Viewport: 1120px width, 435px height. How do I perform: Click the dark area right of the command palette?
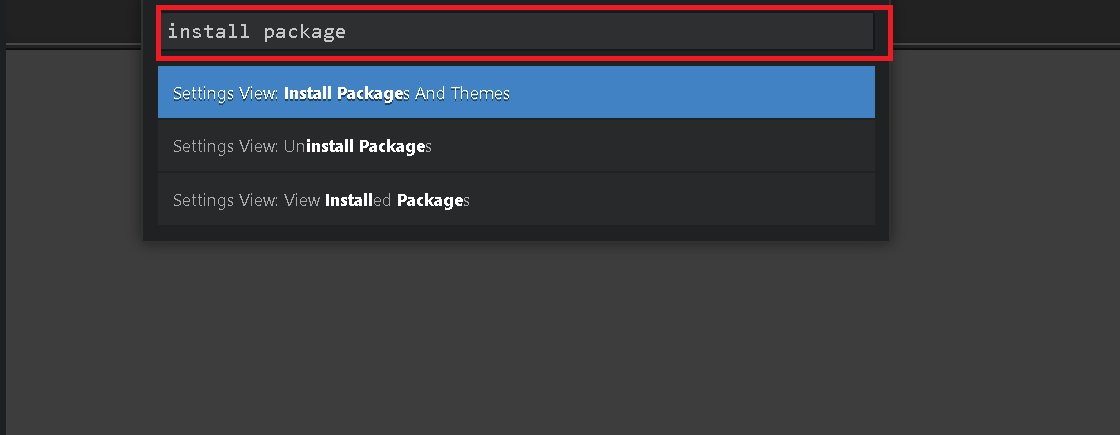pyautogui.click(x=1000, y=200)
